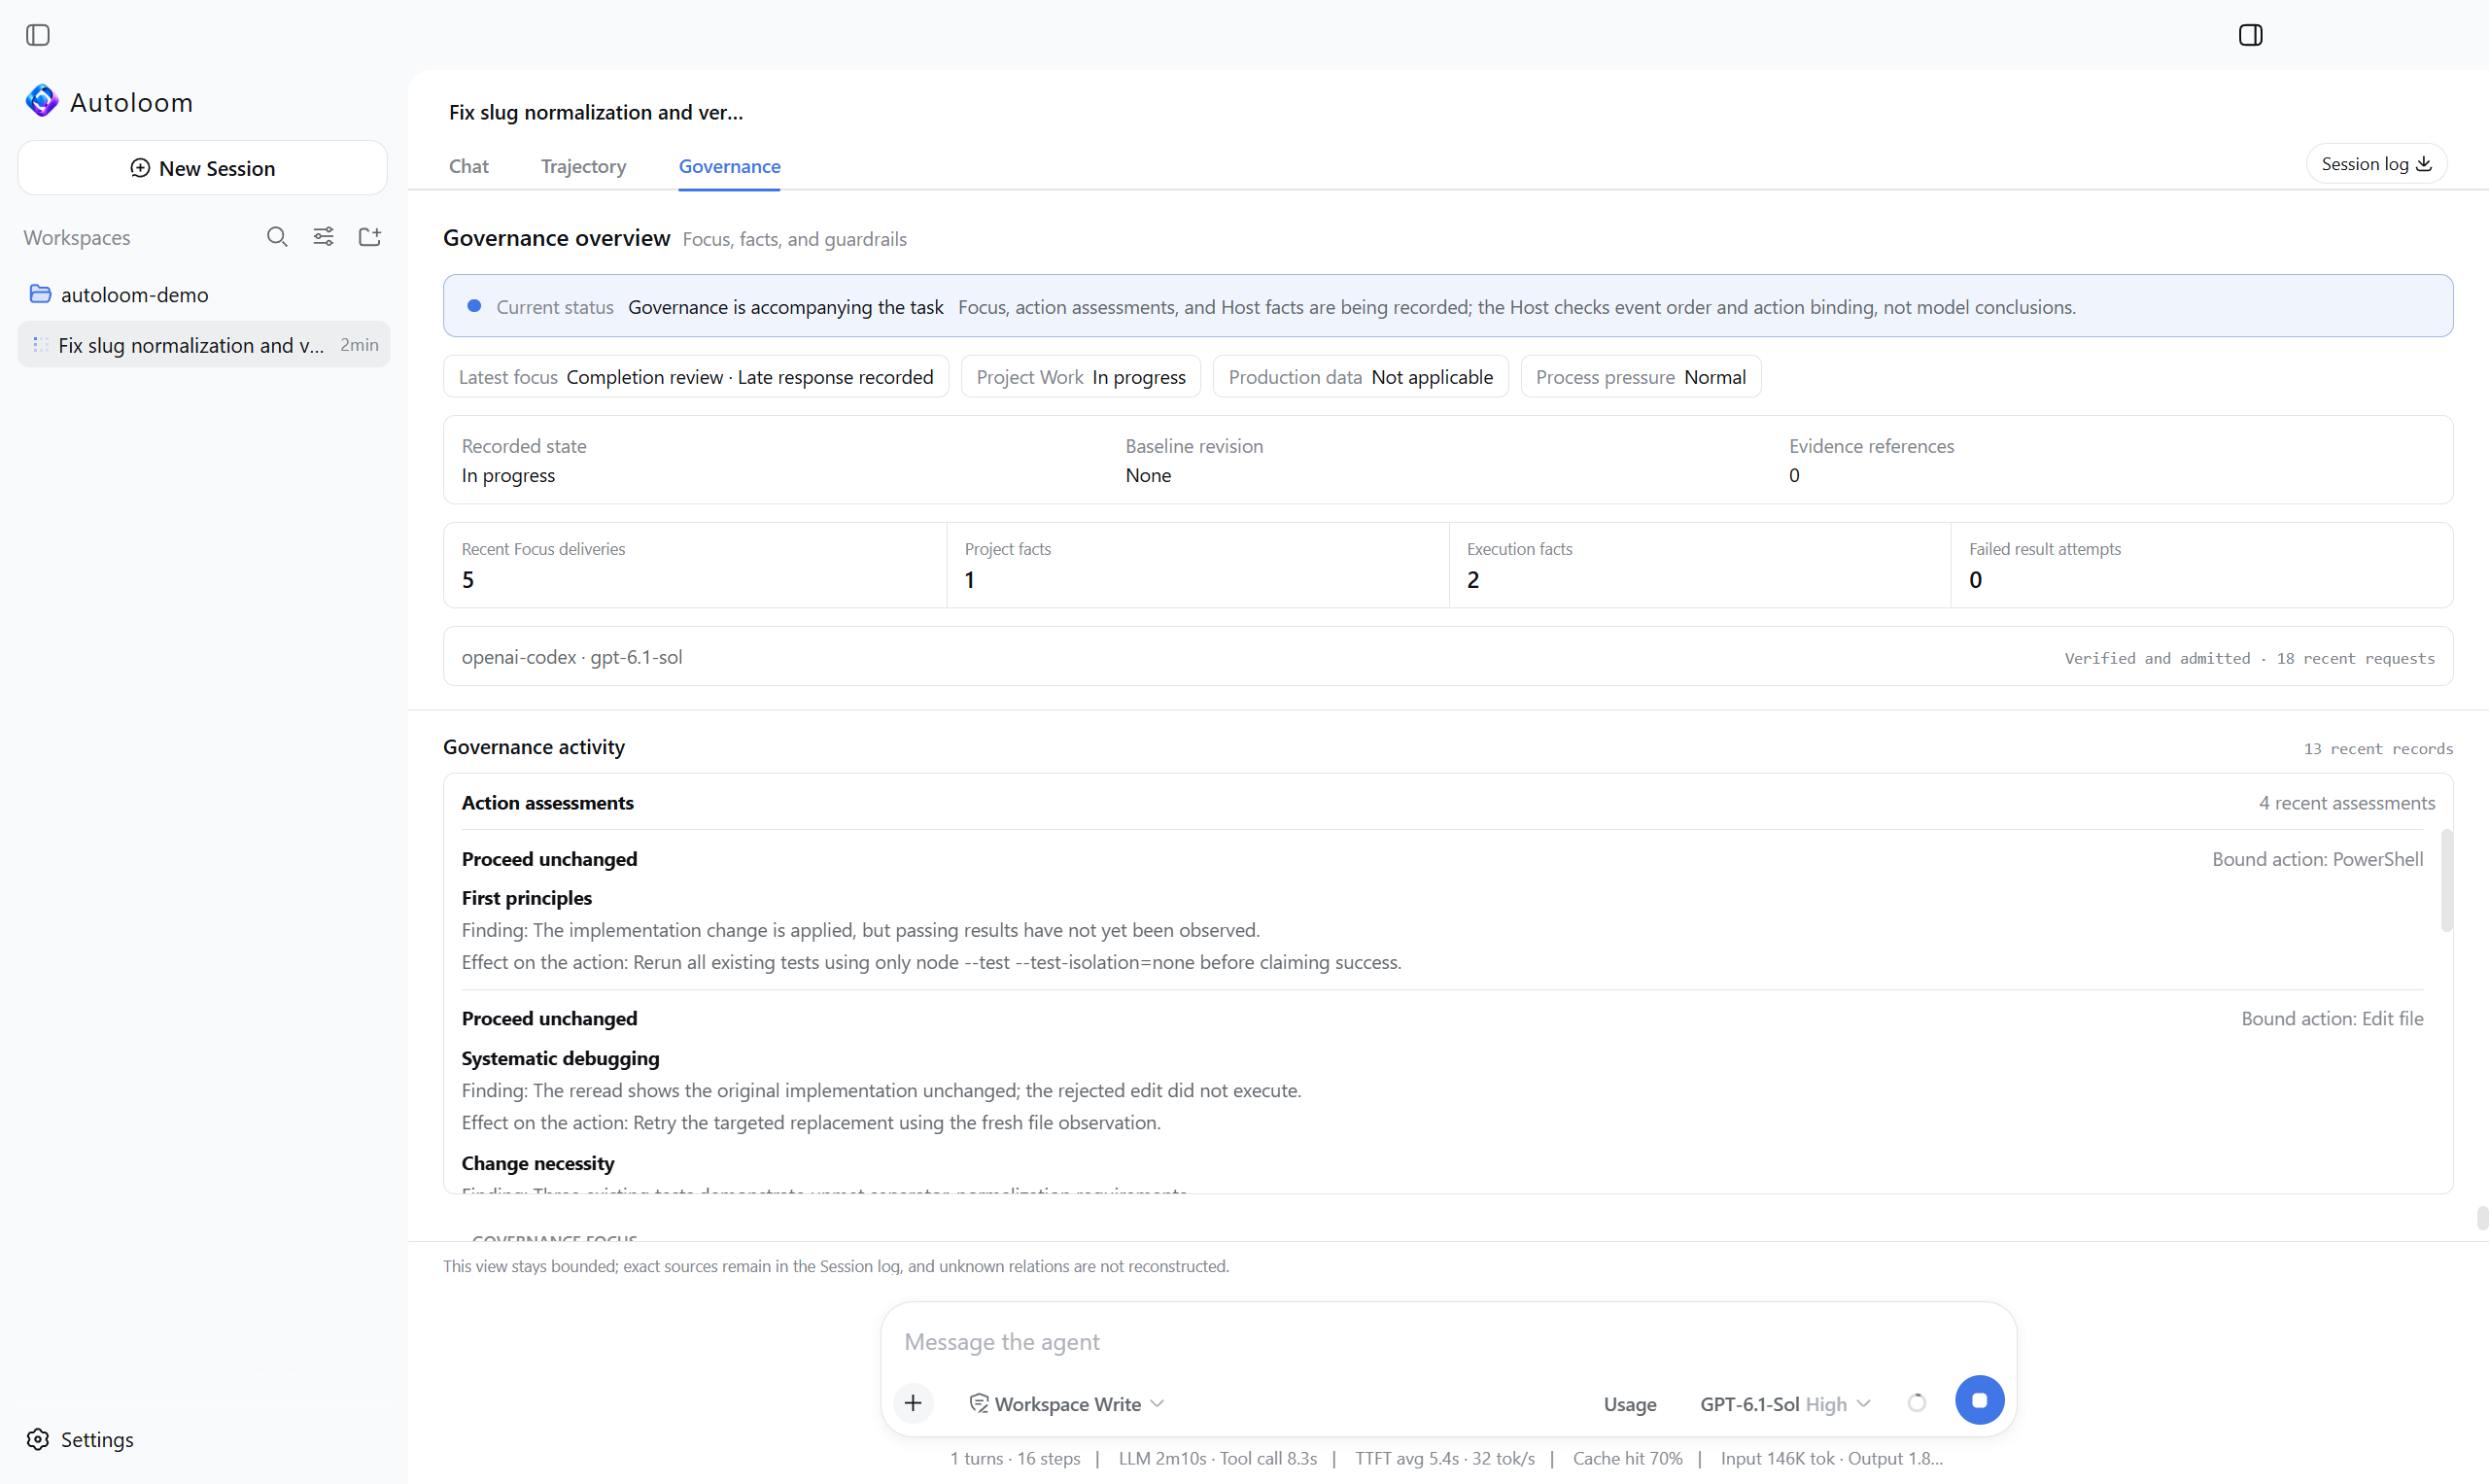
Task: Click the Cache hit 70% status entry
Action: coord(1627,1458)
